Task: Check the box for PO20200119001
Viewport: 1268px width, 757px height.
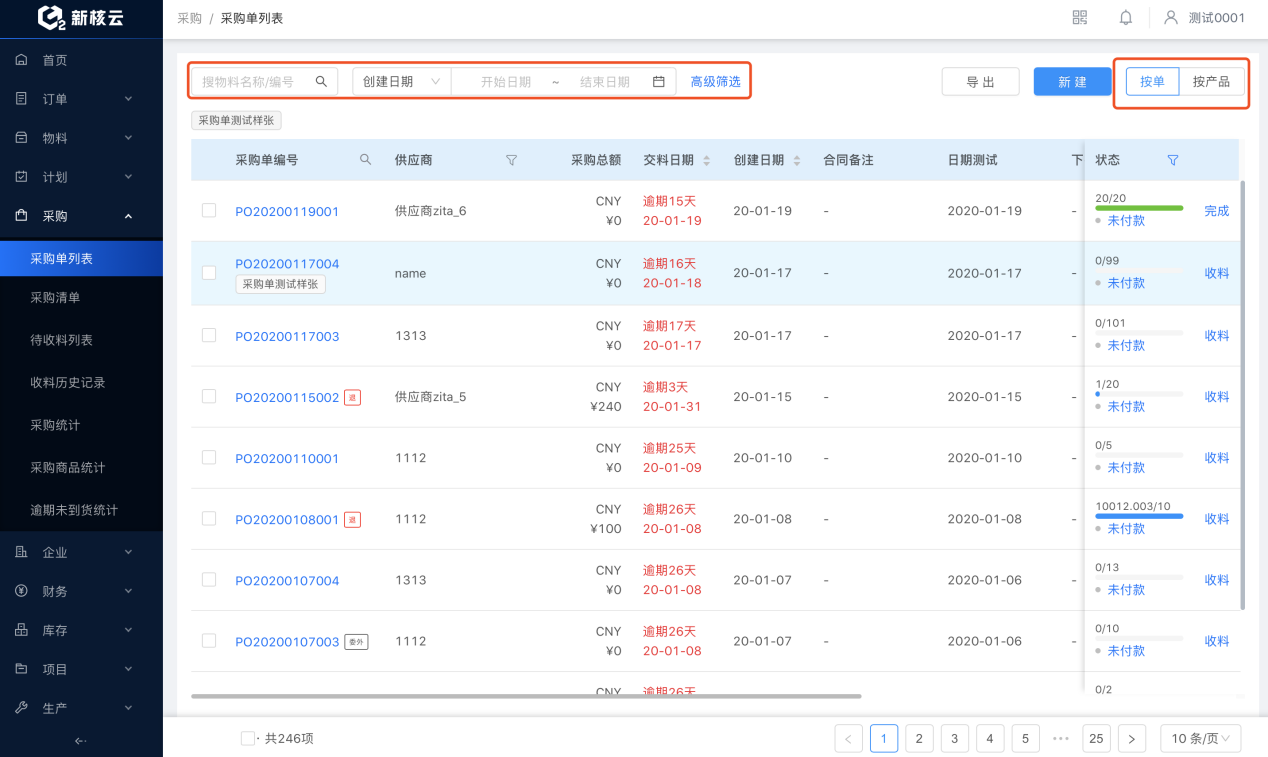Action: coord(209,210)
